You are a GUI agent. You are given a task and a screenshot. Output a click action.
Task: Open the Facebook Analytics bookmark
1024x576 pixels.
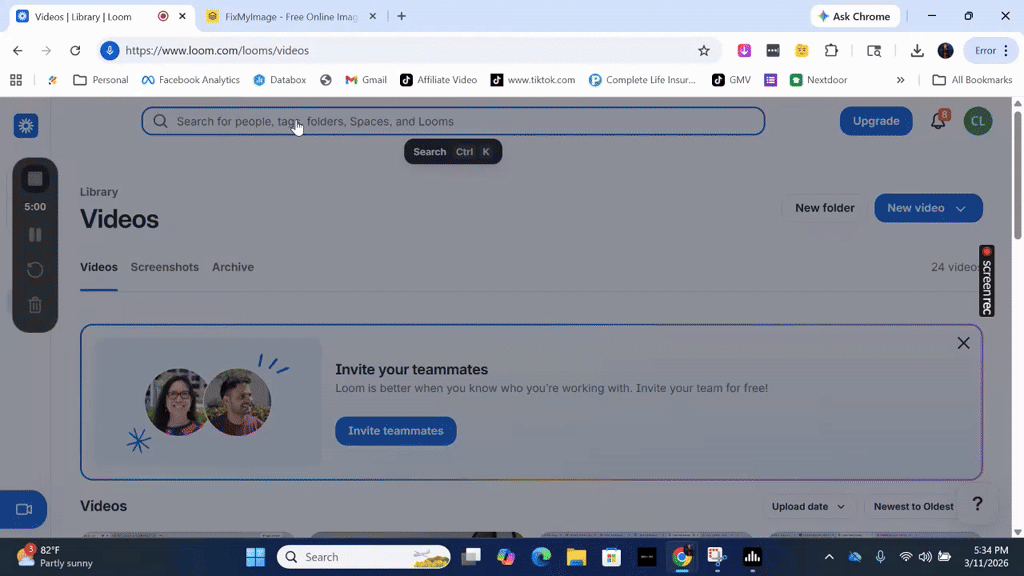click(x=191, y=80)
